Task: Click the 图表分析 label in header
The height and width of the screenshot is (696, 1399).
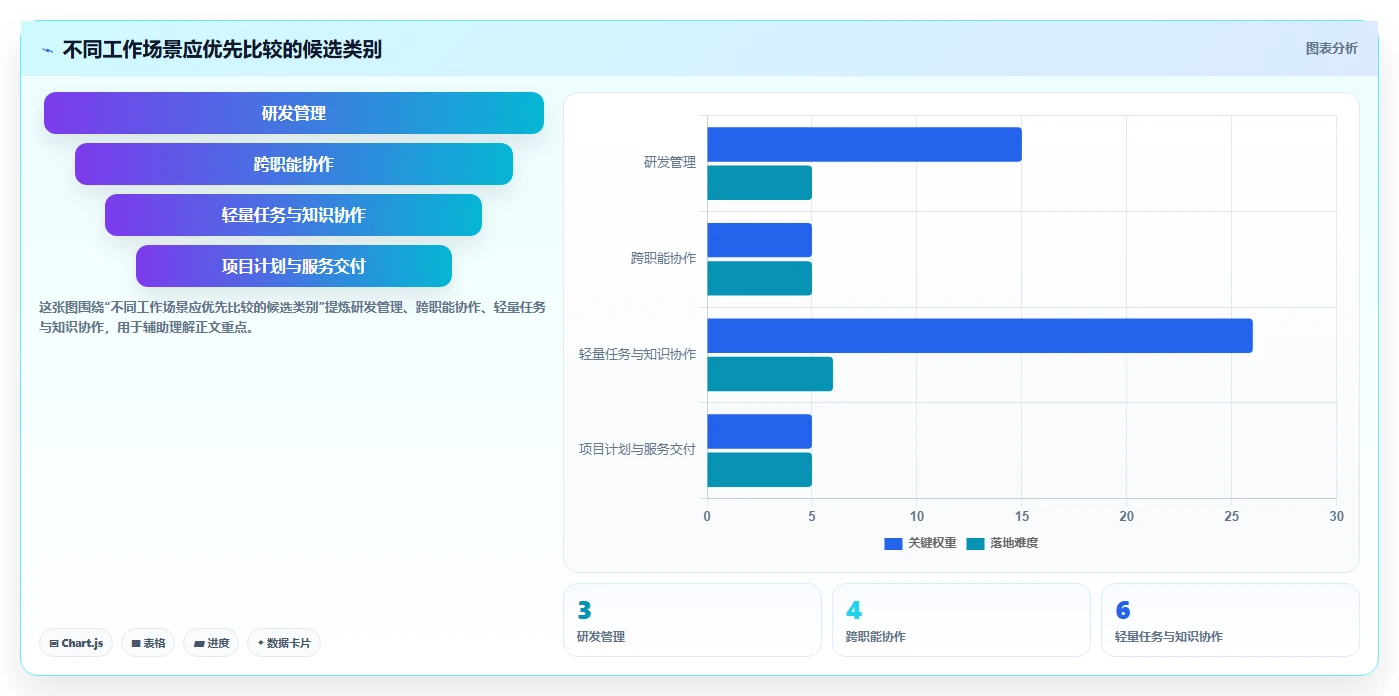Action: (1331, 48)
